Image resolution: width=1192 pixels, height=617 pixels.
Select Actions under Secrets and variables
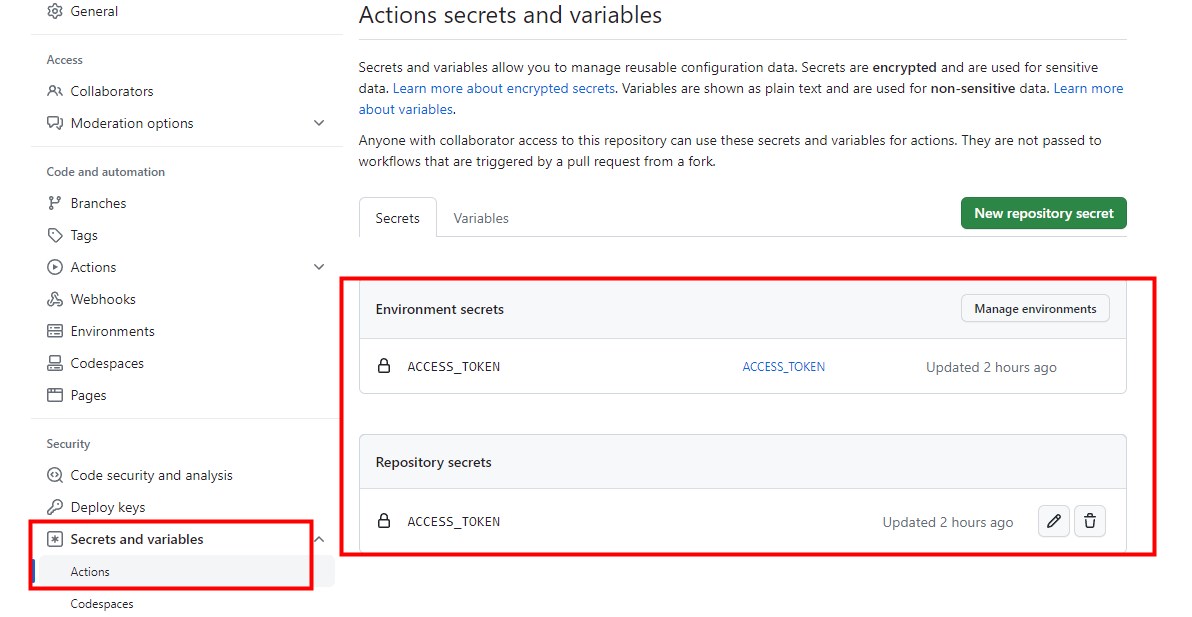click(90, 572)
